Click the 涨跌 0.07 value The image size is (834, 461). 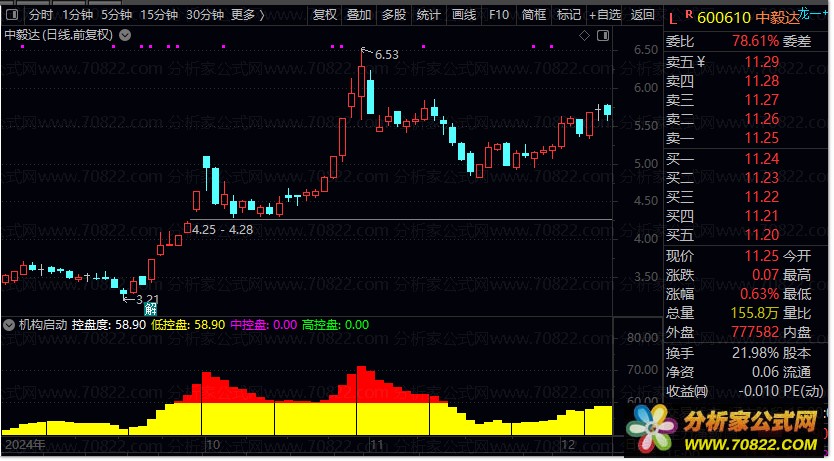[765, 275]
